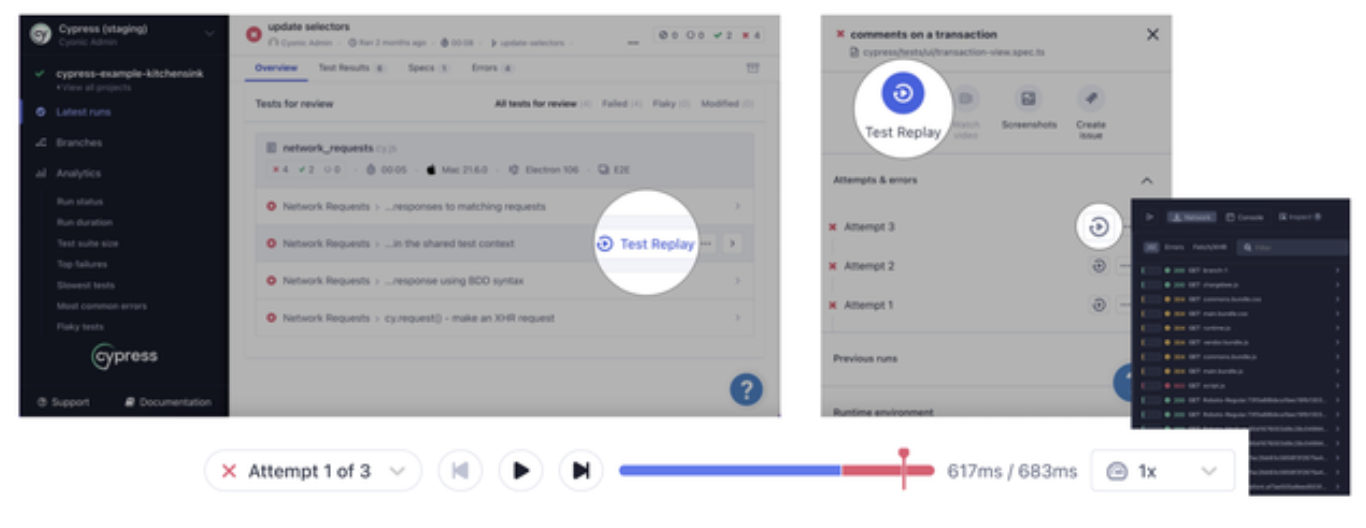Open test replay for Attempt 3
The height and width of the screenshot is (528, 1366).
point(1098,227)
